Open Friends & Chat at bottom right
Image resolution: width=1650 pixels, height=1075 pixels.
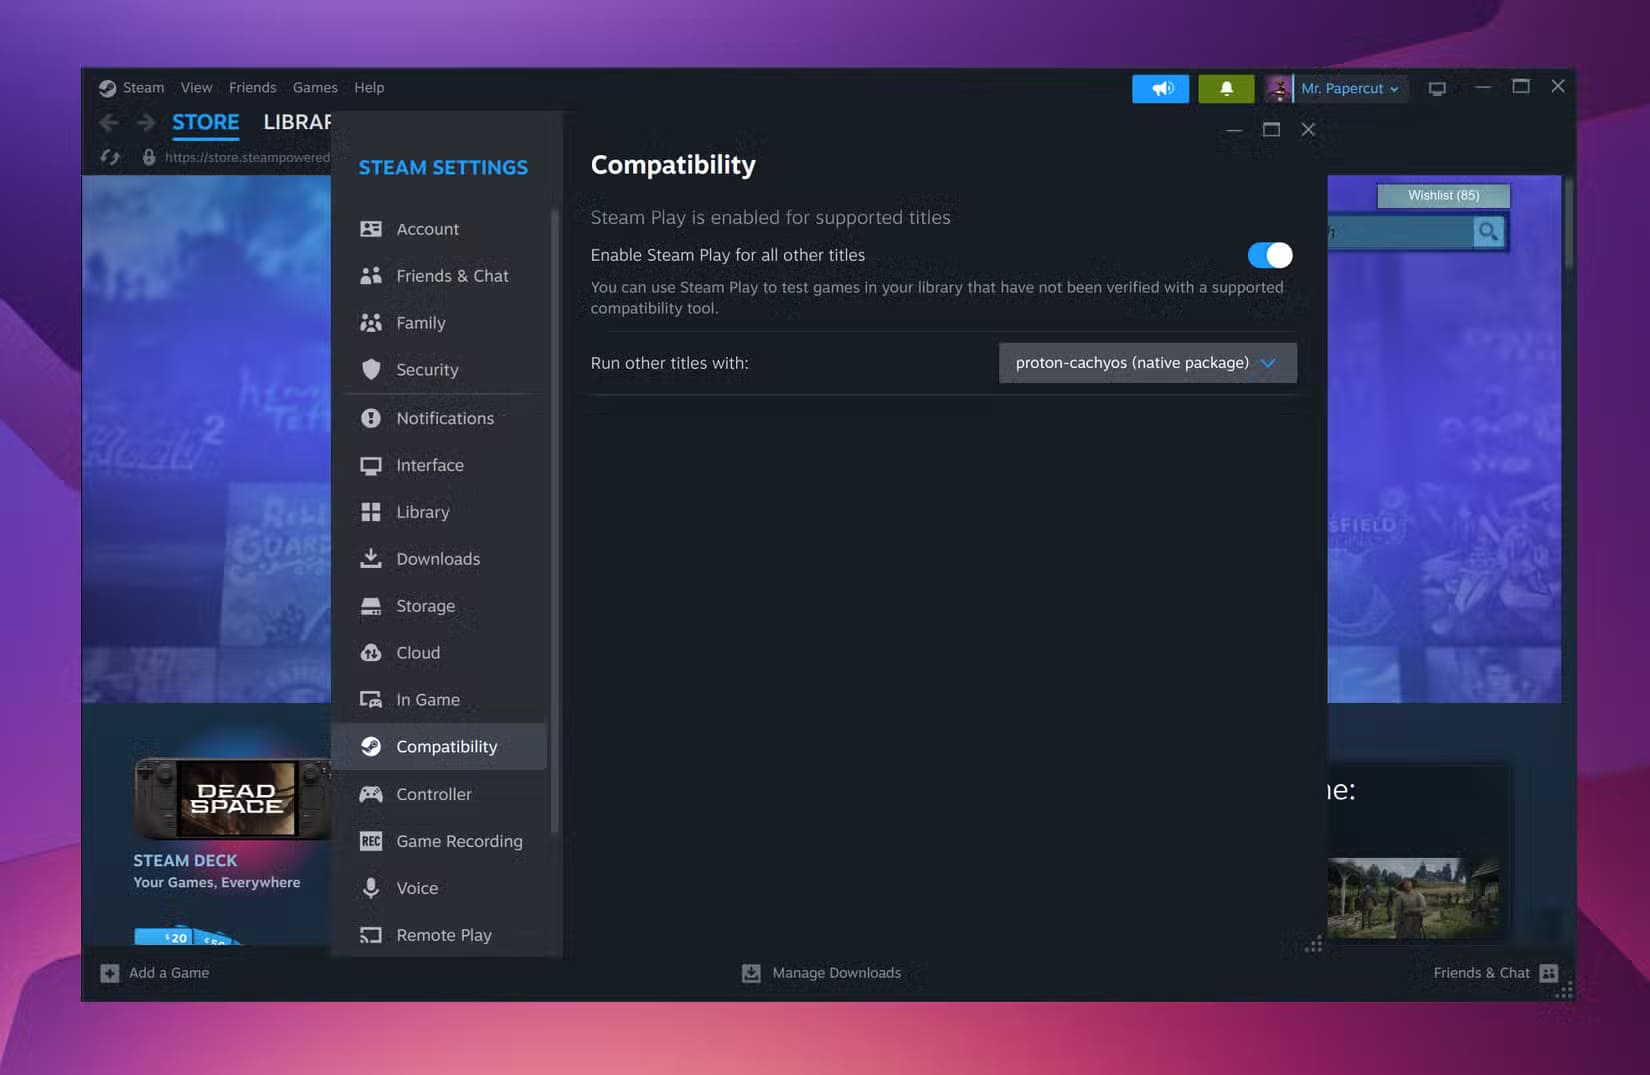coord(1481,973)
